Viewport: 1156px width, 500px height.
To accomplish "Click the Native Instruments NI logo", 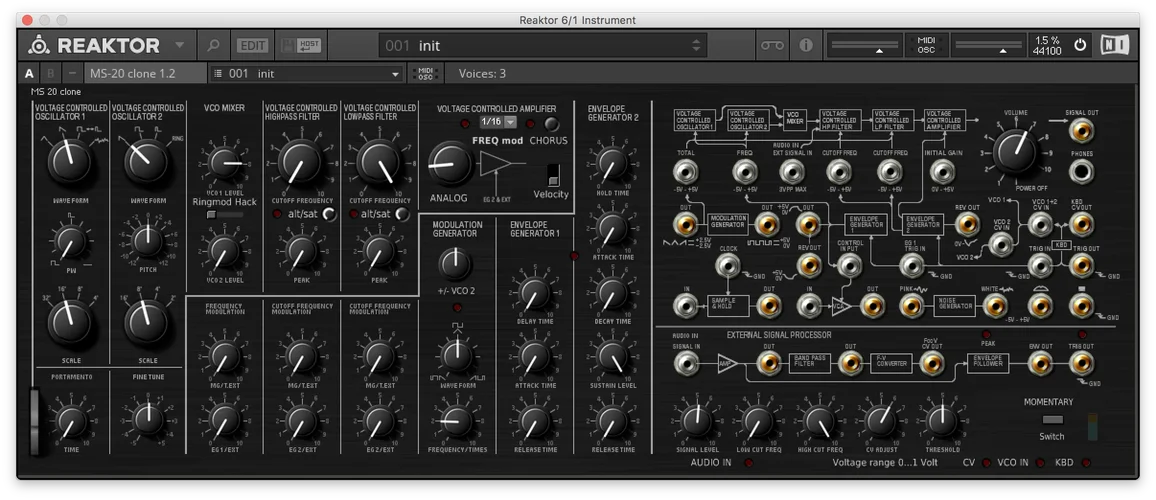I will pos(1116,45).
